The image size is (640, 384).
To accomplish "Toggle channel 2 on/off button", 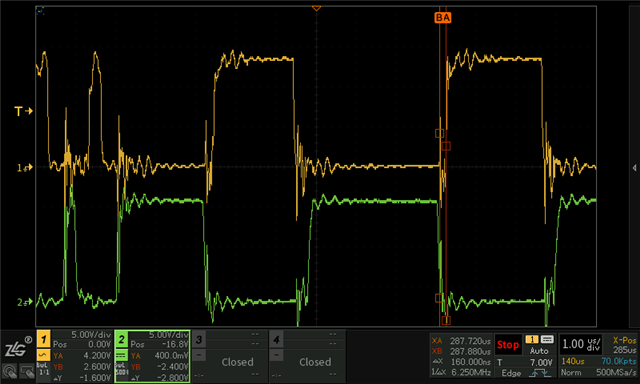I will pyautogui.click(x=121, y=339).
